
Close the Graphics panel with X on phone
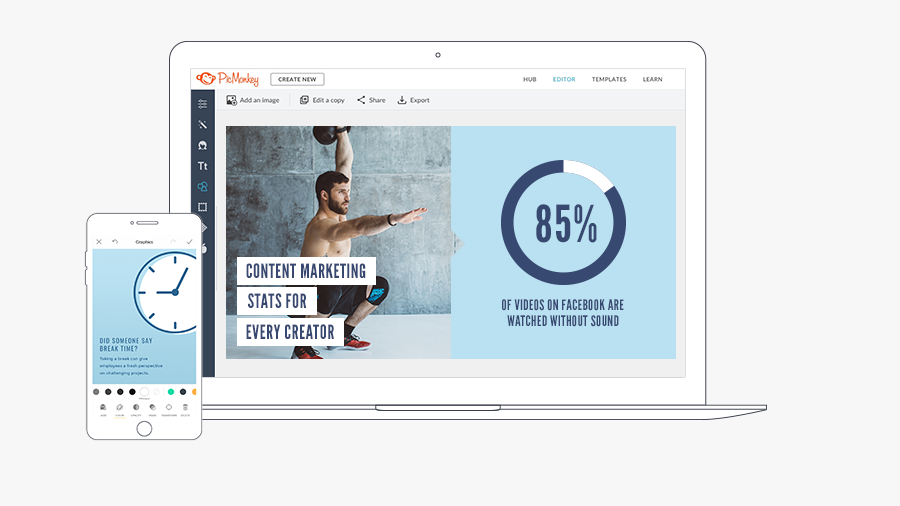tap(99, 241)
